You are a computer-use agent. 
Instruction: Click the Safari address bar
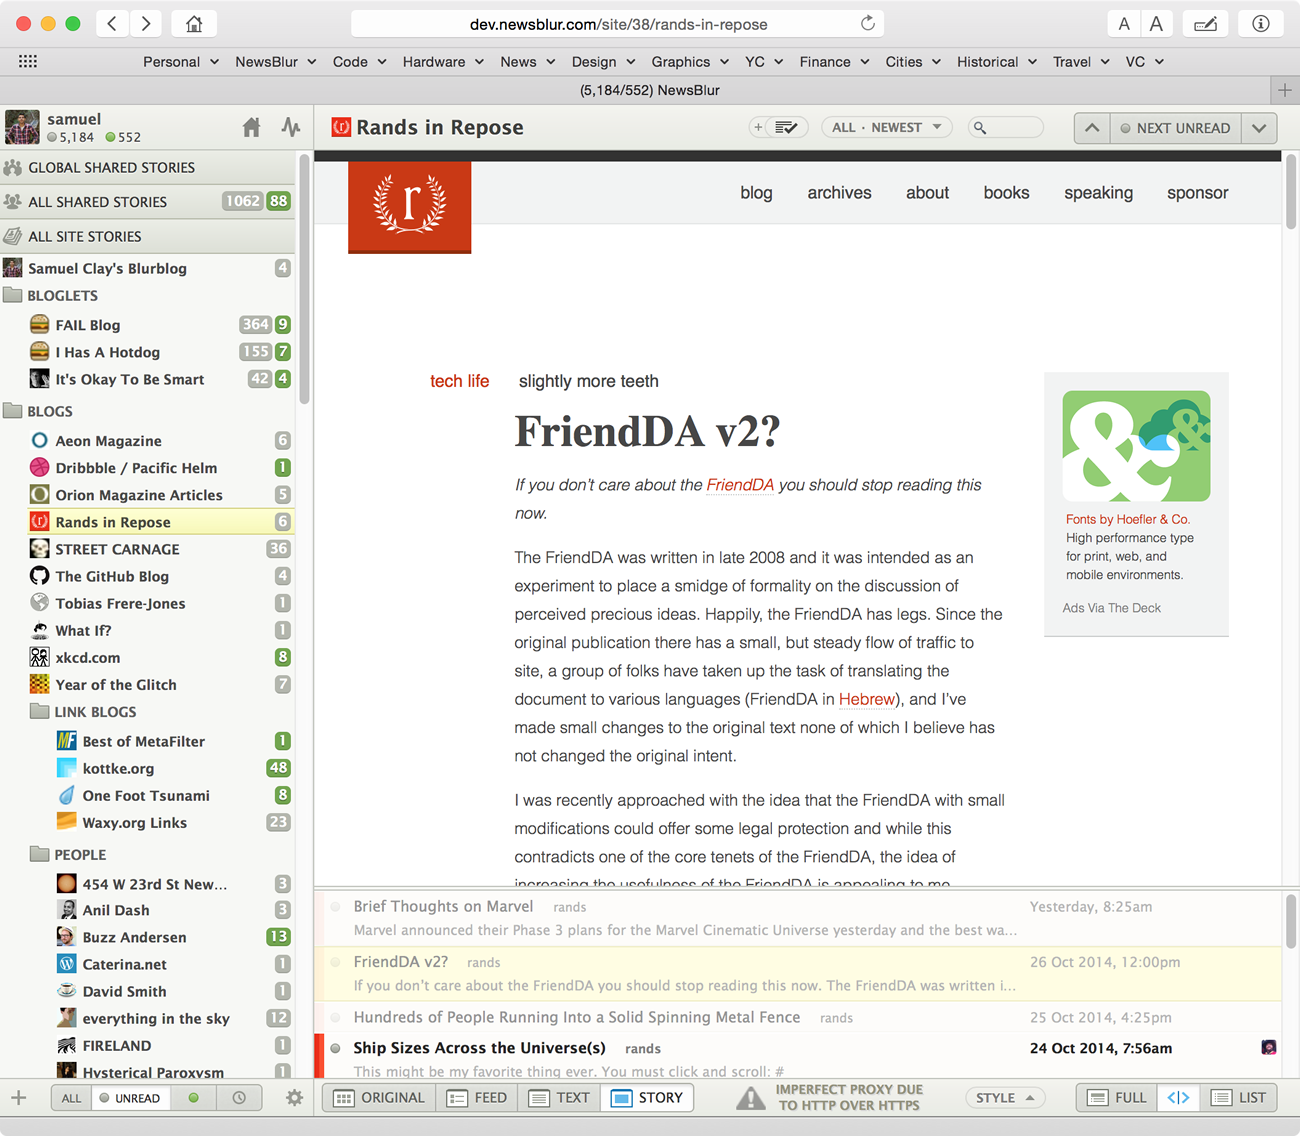click(618, 24)
